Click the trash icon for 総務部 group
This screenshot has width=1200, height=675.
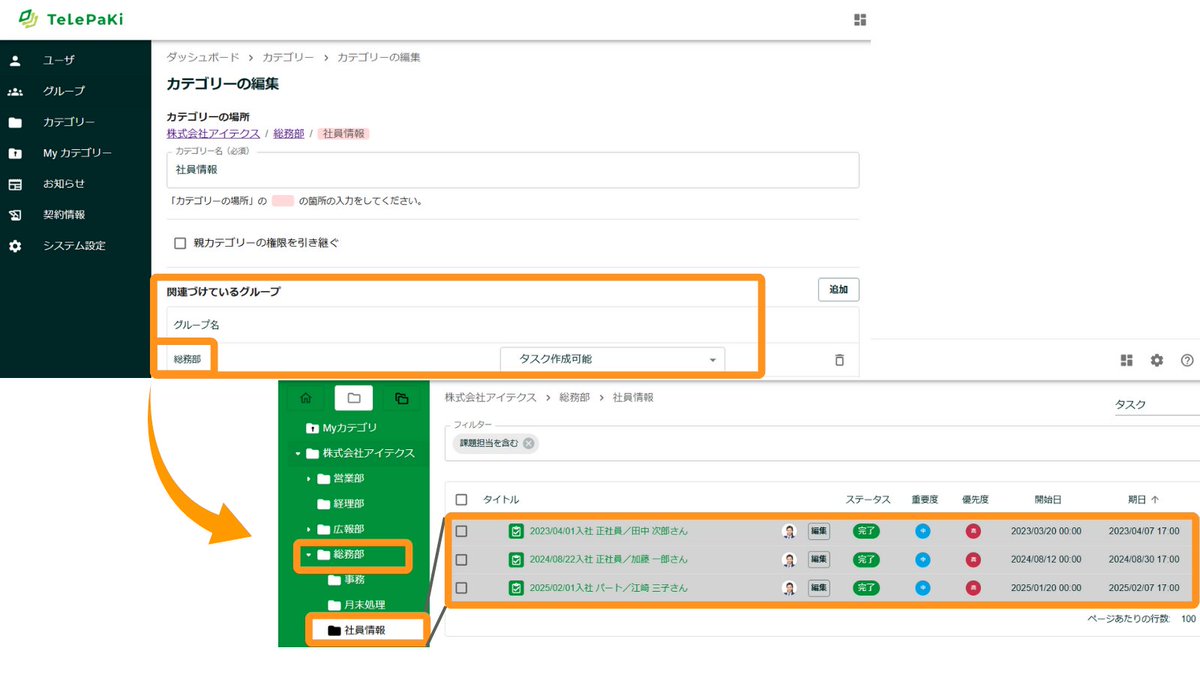coord(839,360)
